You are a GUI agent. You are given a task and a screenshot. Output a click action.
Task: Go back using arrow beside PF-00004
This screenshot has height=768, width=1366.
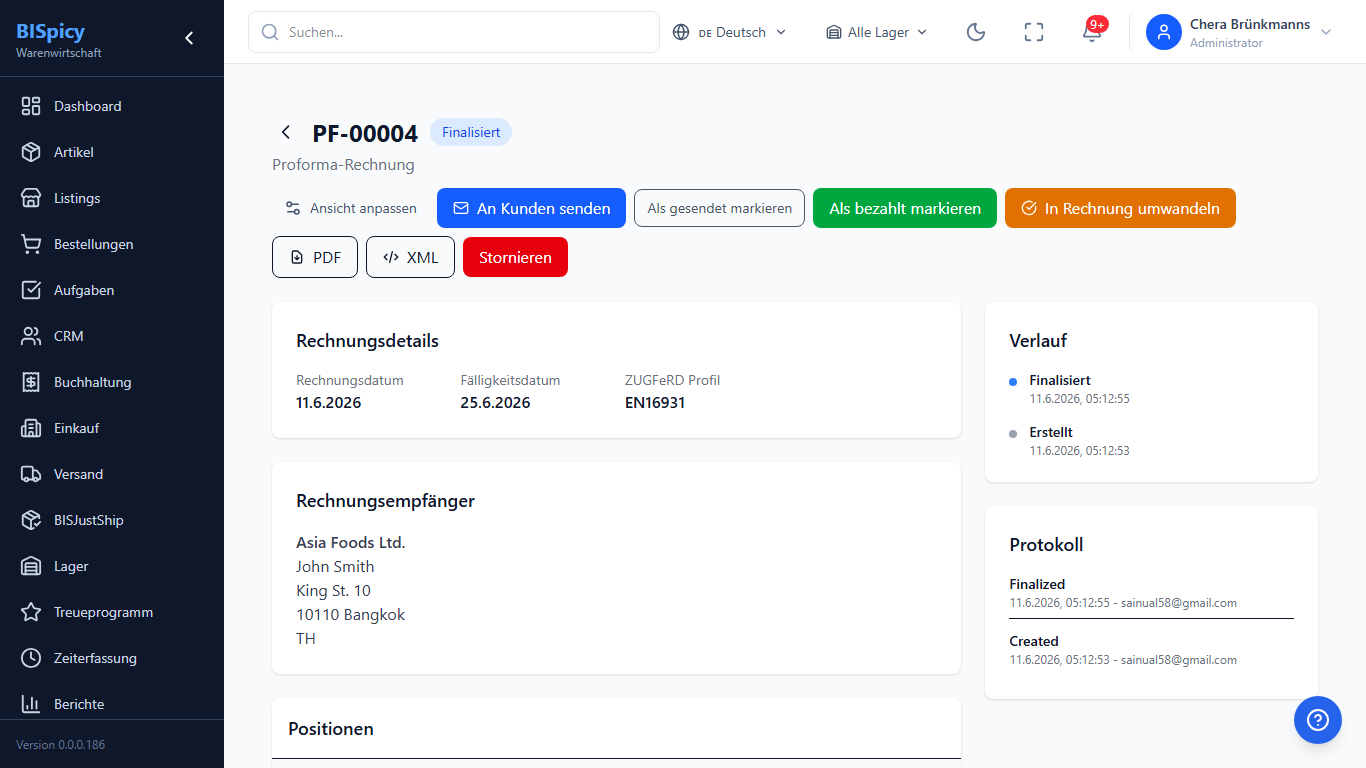pyautogui.click(x=286, y=132)
